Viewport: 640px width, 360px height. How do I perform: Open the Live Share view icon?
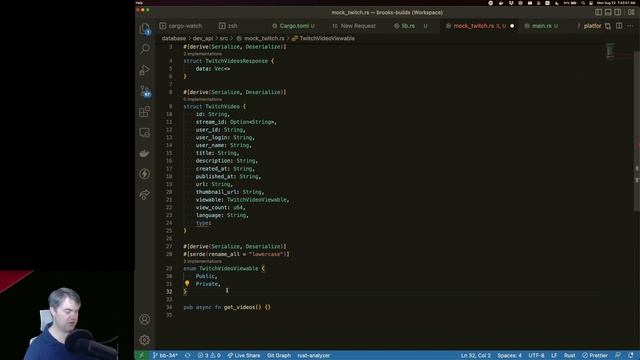[144, 195]
